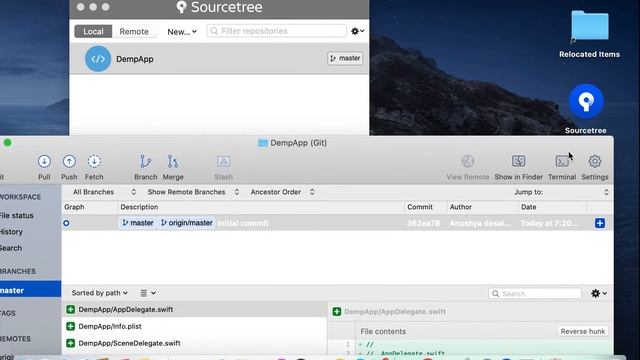Select File status in sidebar
Image resolution: width=640 pixels, height=360 pixels.
point(16,216)
